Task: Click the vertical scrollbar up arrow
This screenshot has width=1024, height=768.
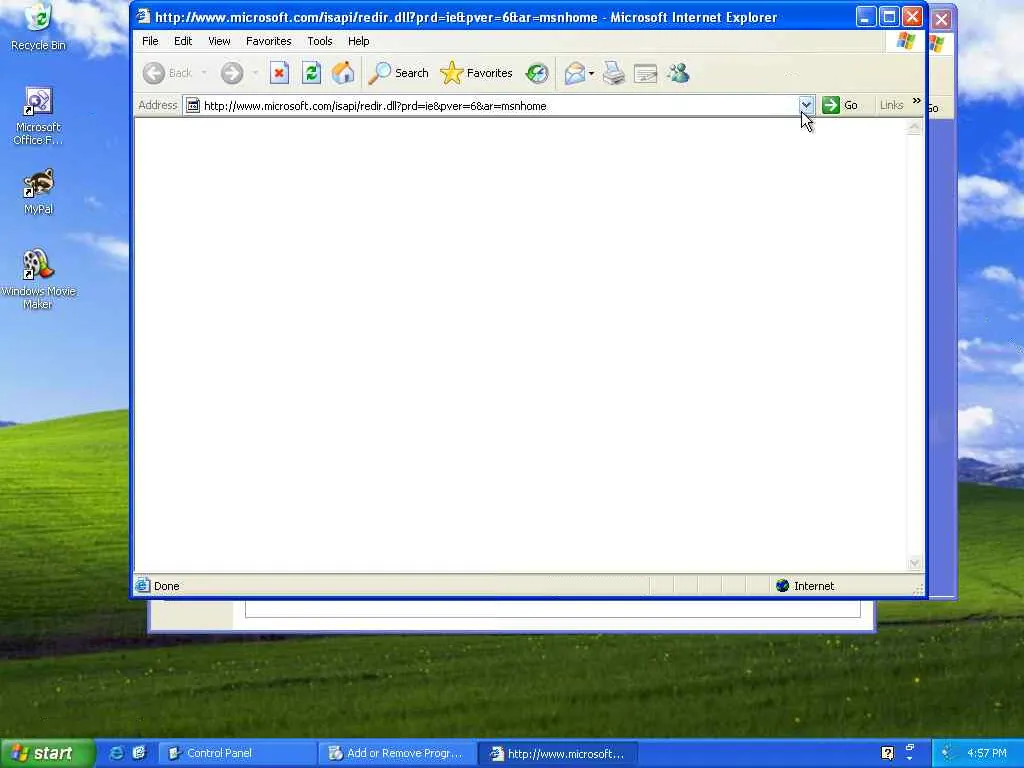Action: [x=914, y=127]
